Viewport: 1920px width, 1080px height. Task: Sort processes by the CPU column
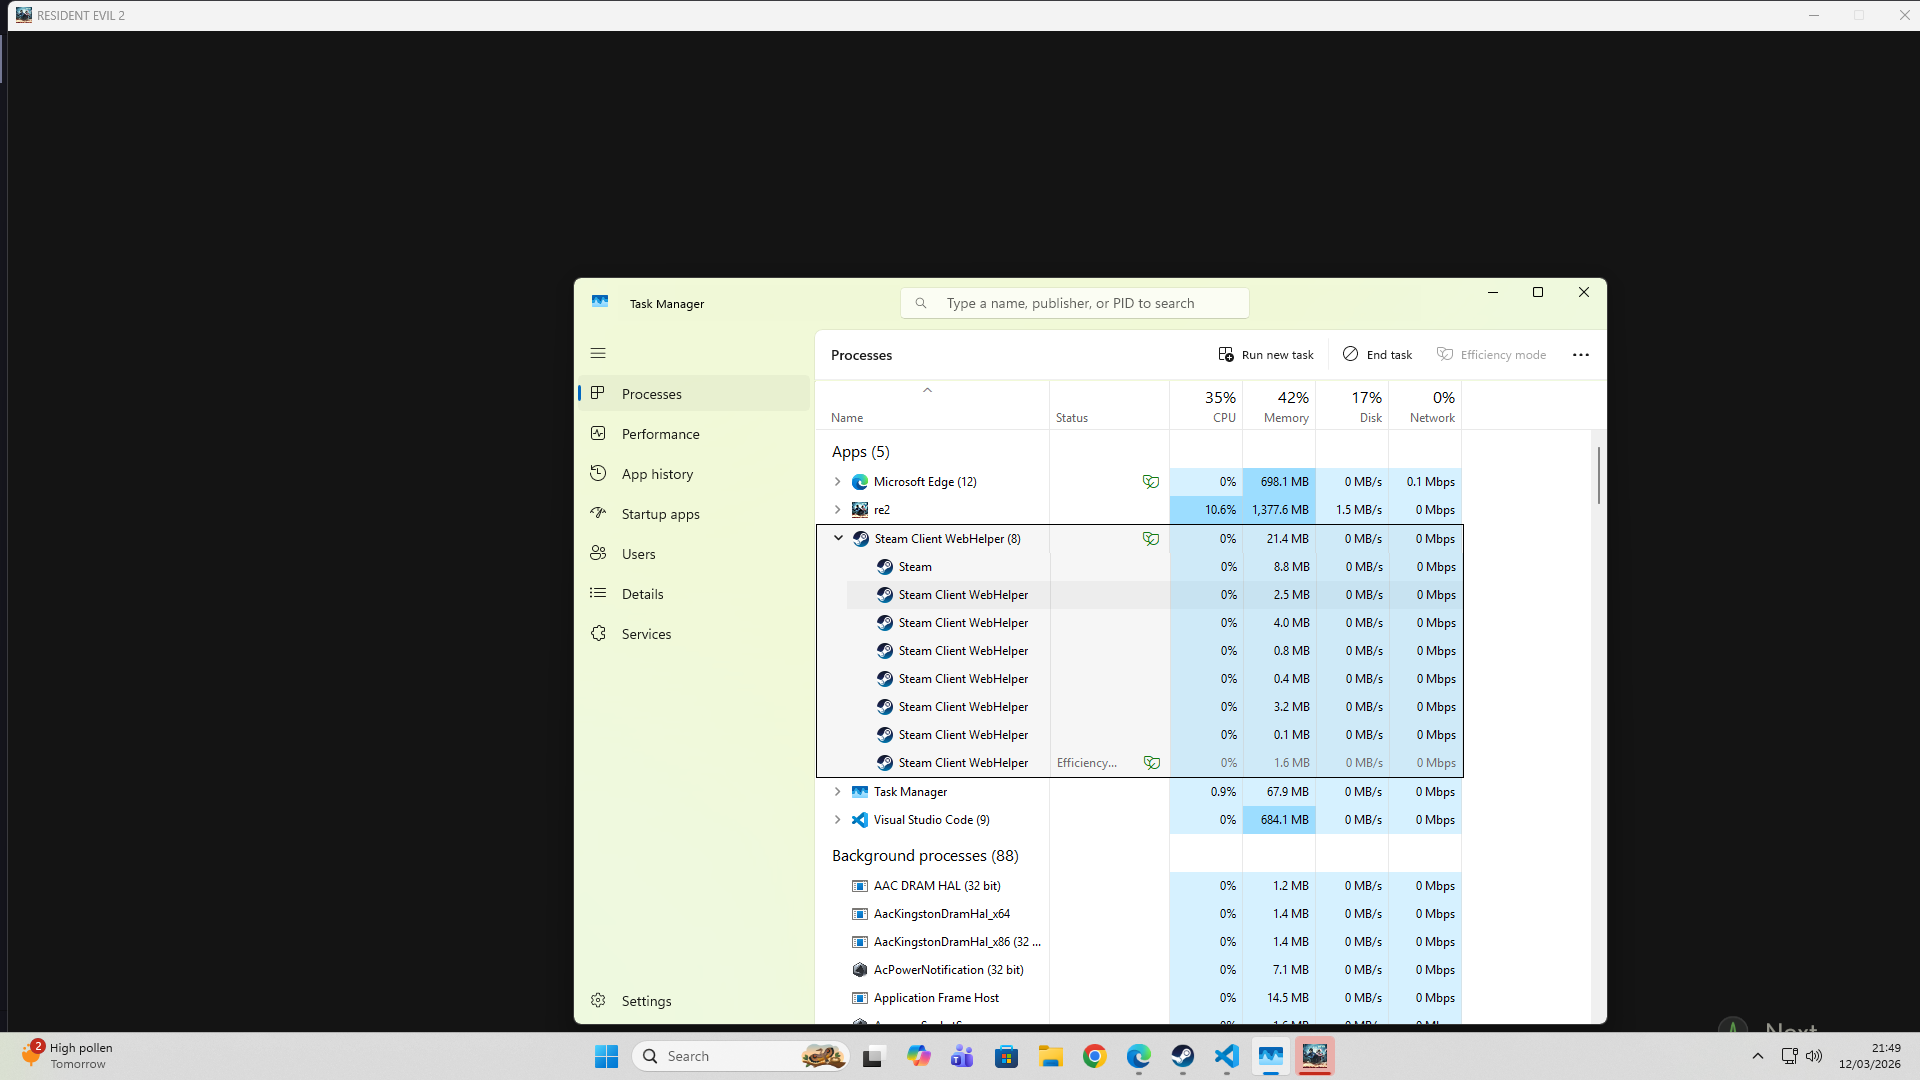(1216, 407)
